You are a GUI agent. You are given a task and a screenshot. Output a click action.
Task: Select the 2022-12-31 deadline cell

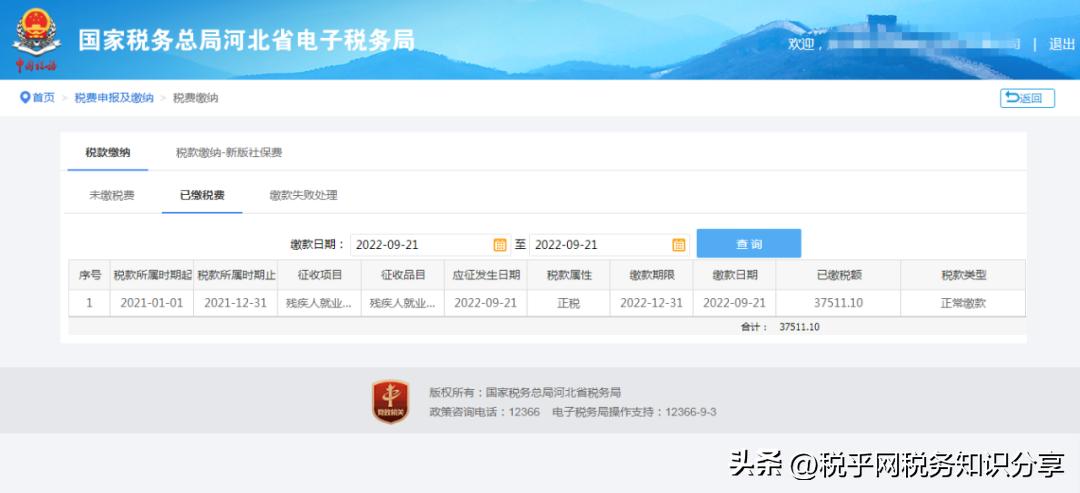pyautogui.click(x=652, y=303)
